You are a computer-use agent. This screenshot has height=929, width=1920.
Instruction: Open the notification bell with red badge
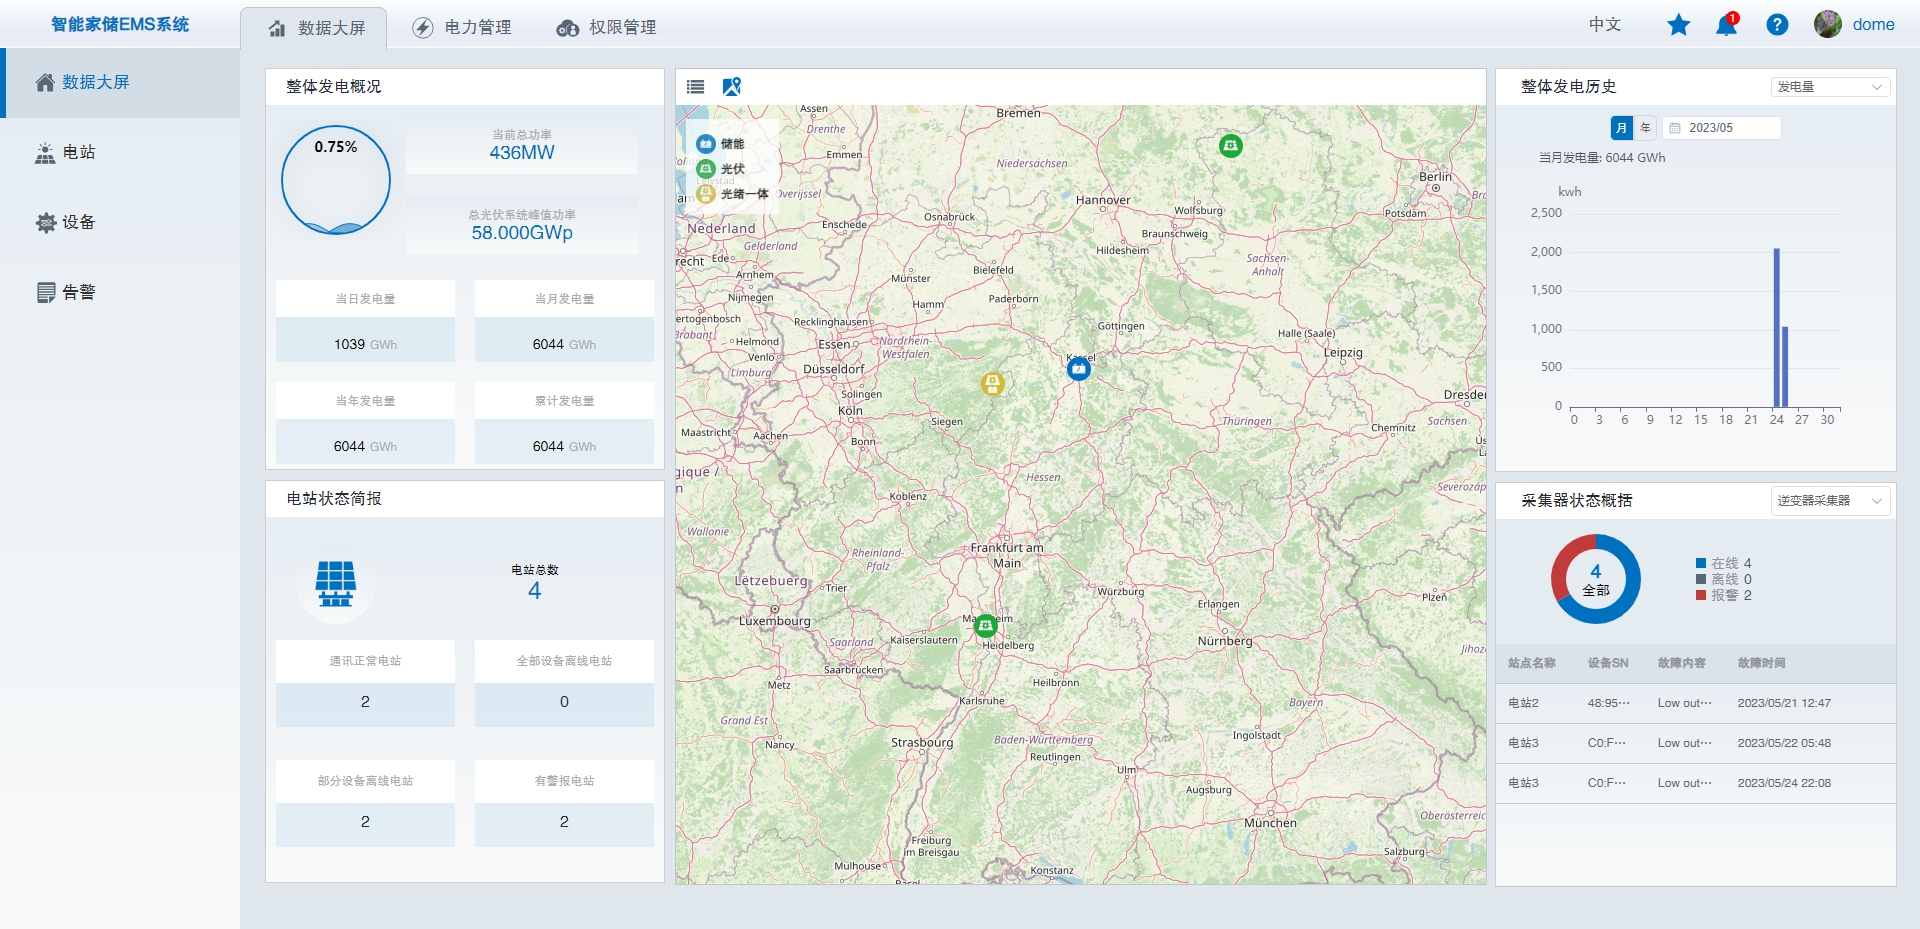click(1727, 25)
